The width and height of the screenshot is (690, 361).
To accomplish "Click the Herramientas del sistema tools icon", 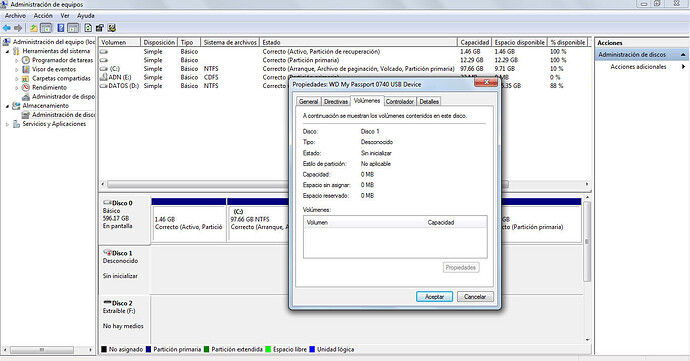I will [16, 51].
